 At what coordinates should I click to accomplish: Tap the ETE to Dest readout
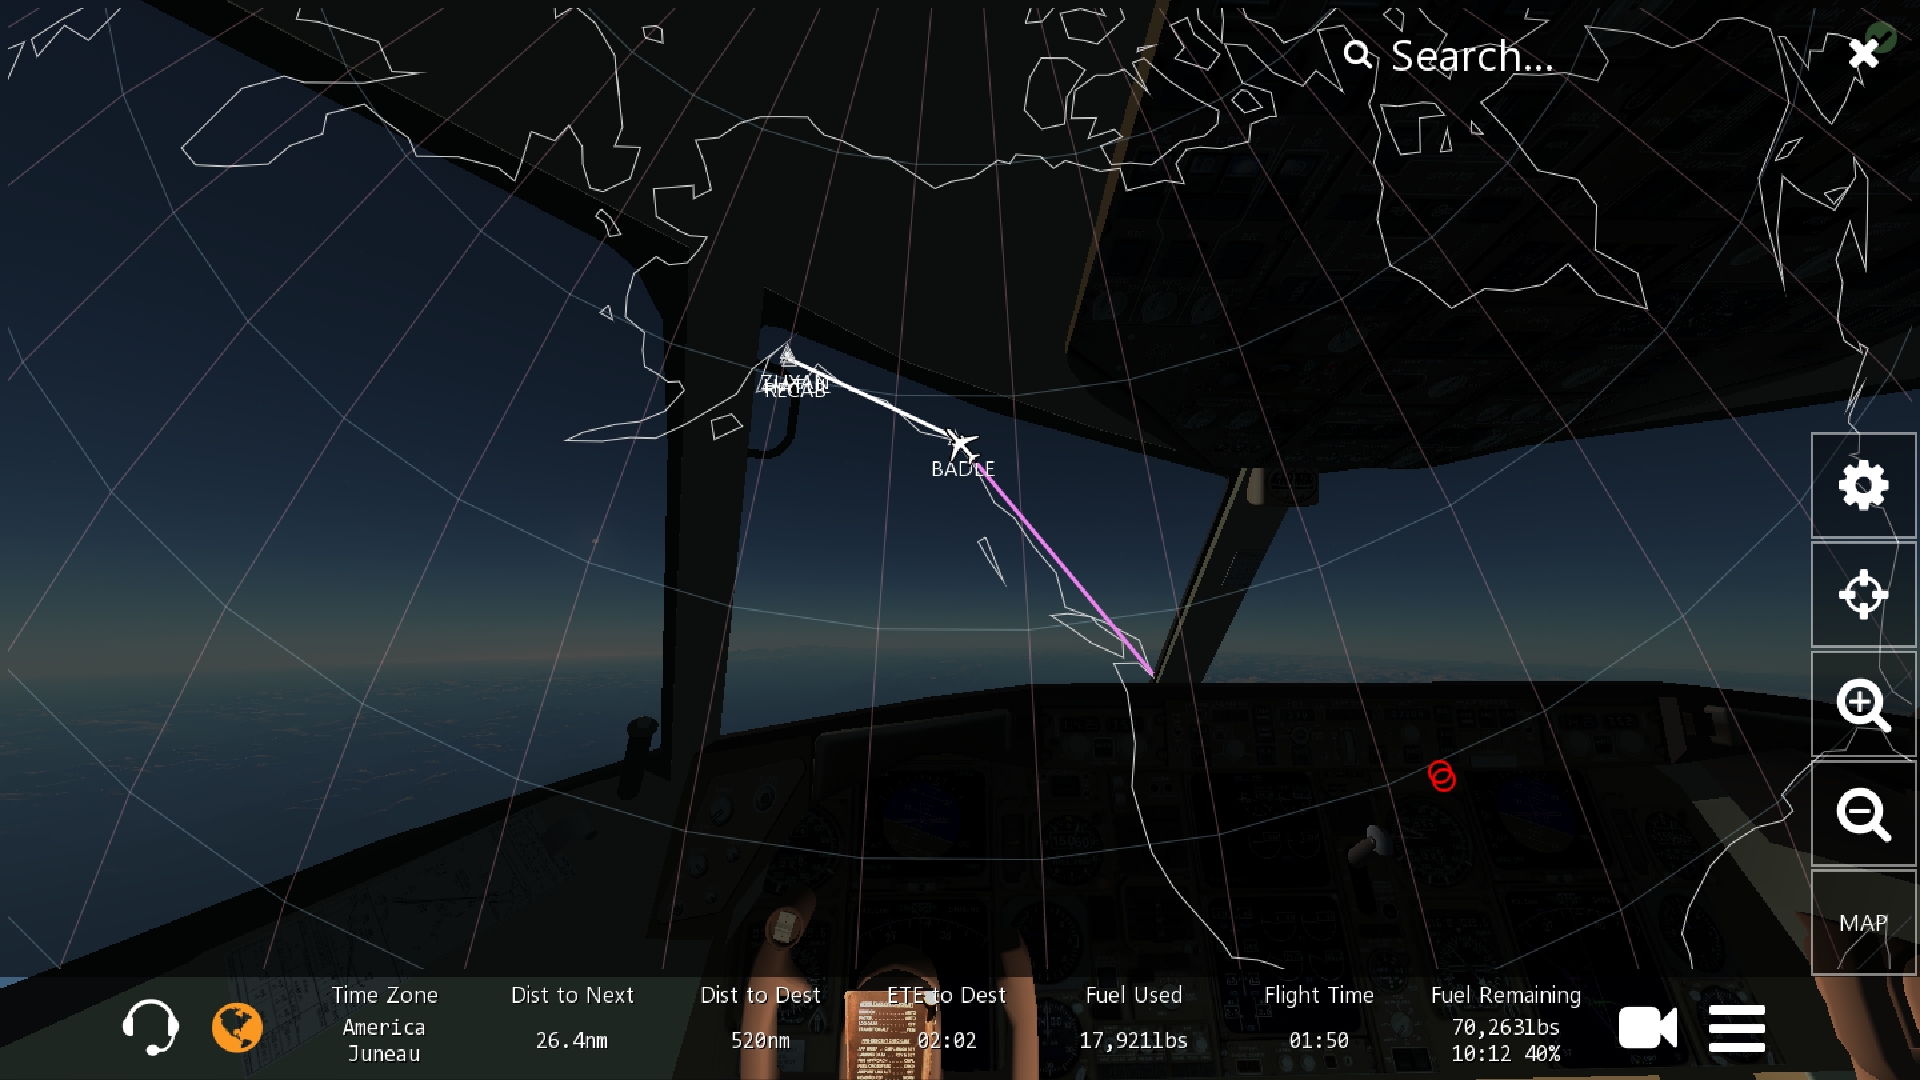(x=946, y=1018)
